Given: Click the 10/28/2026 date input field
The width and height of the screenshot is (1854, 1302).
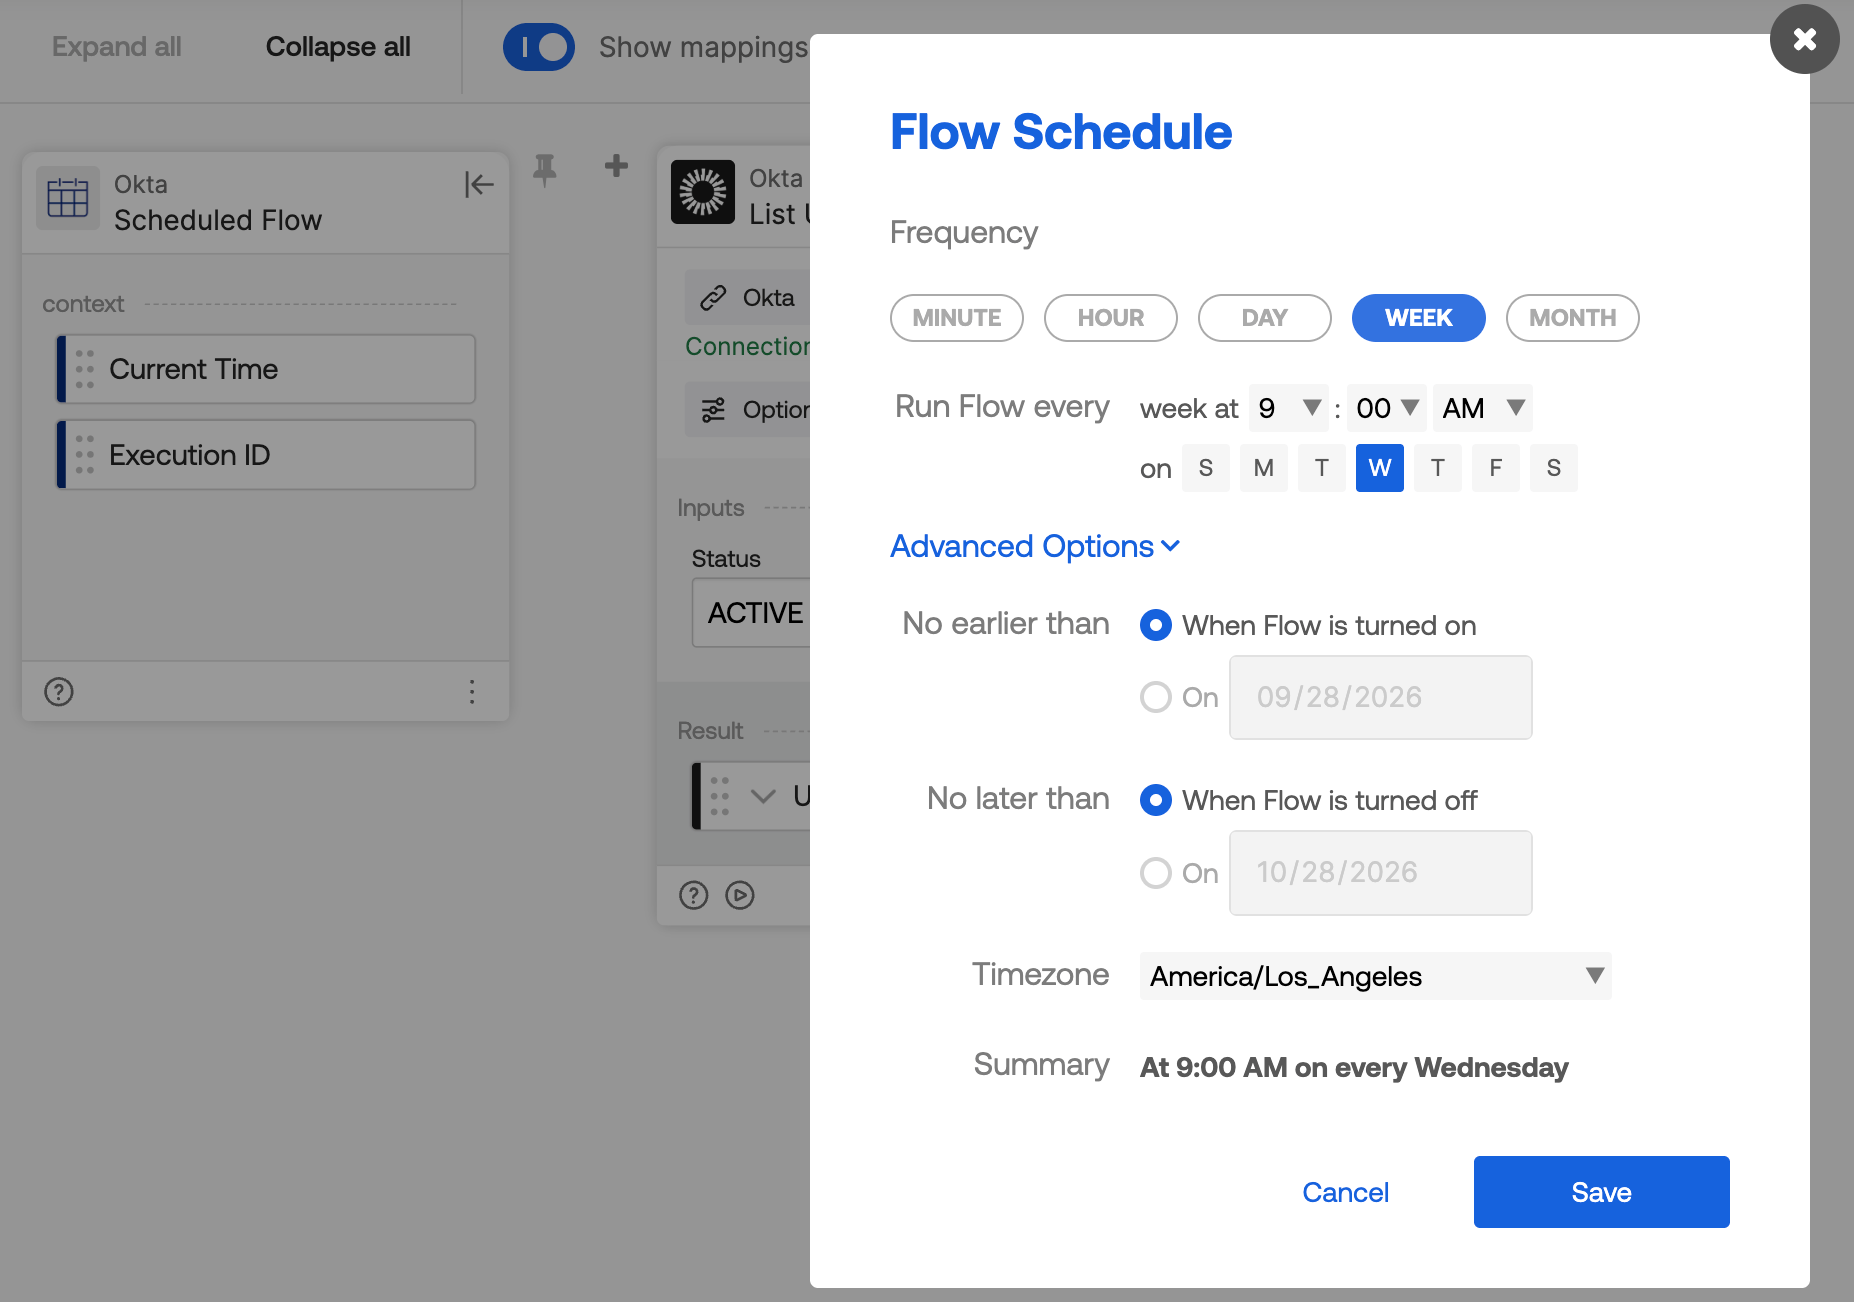Looking at the screenshot, I should point(1381,873).
